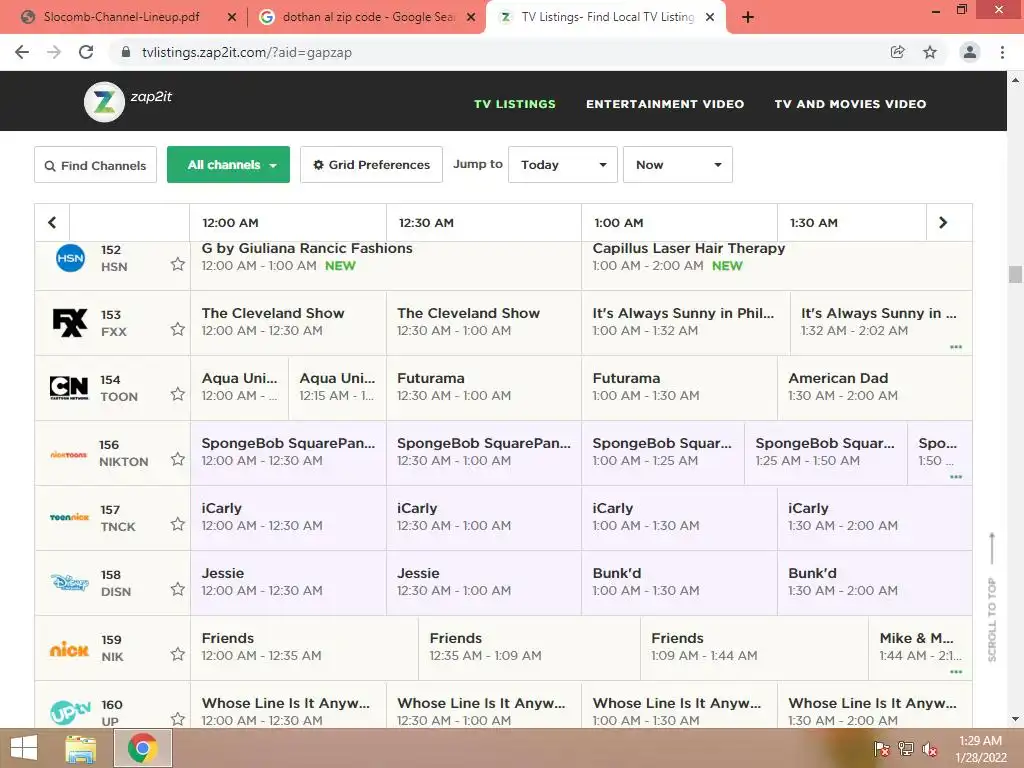The width and height of the screenshot is (1024, 768).
Task: Click the Nick channel logo
Action: (x=69, y=649)
